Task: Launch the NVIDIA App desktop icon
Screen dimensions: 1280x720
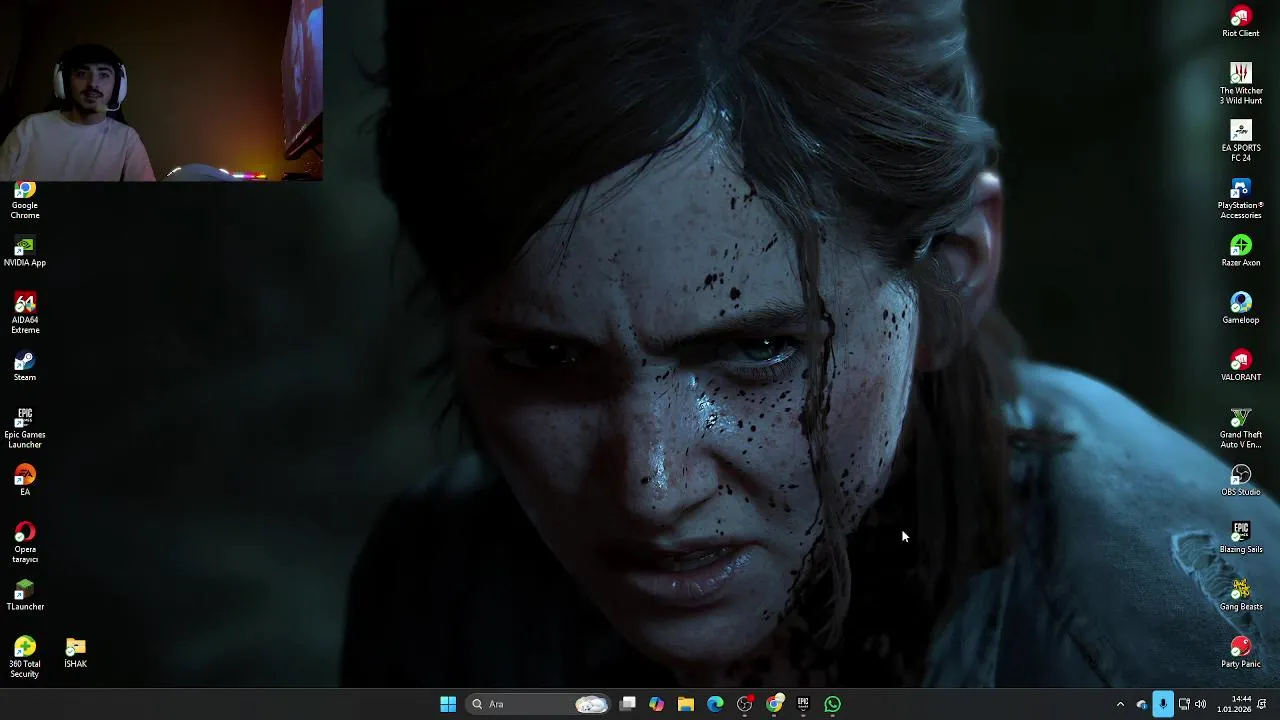Action: (x=25, y=252)
